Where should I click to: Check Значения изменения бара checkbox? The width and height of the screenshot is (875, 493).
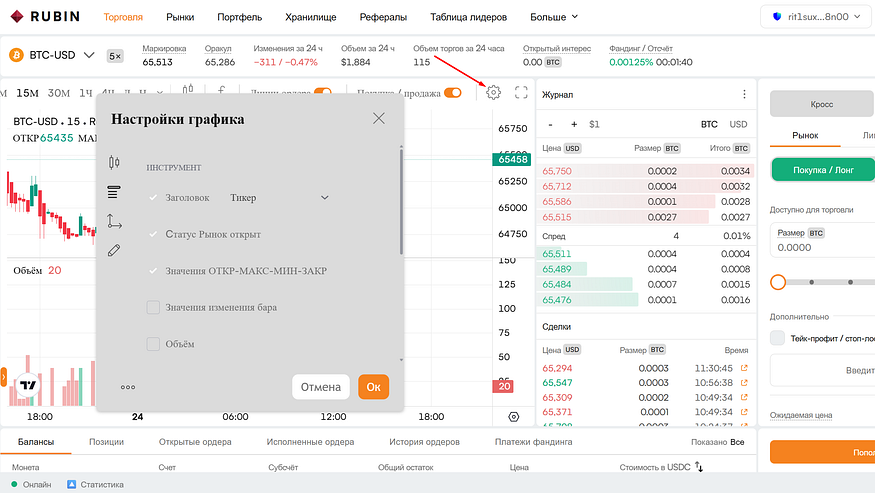[x=153, y=307]
